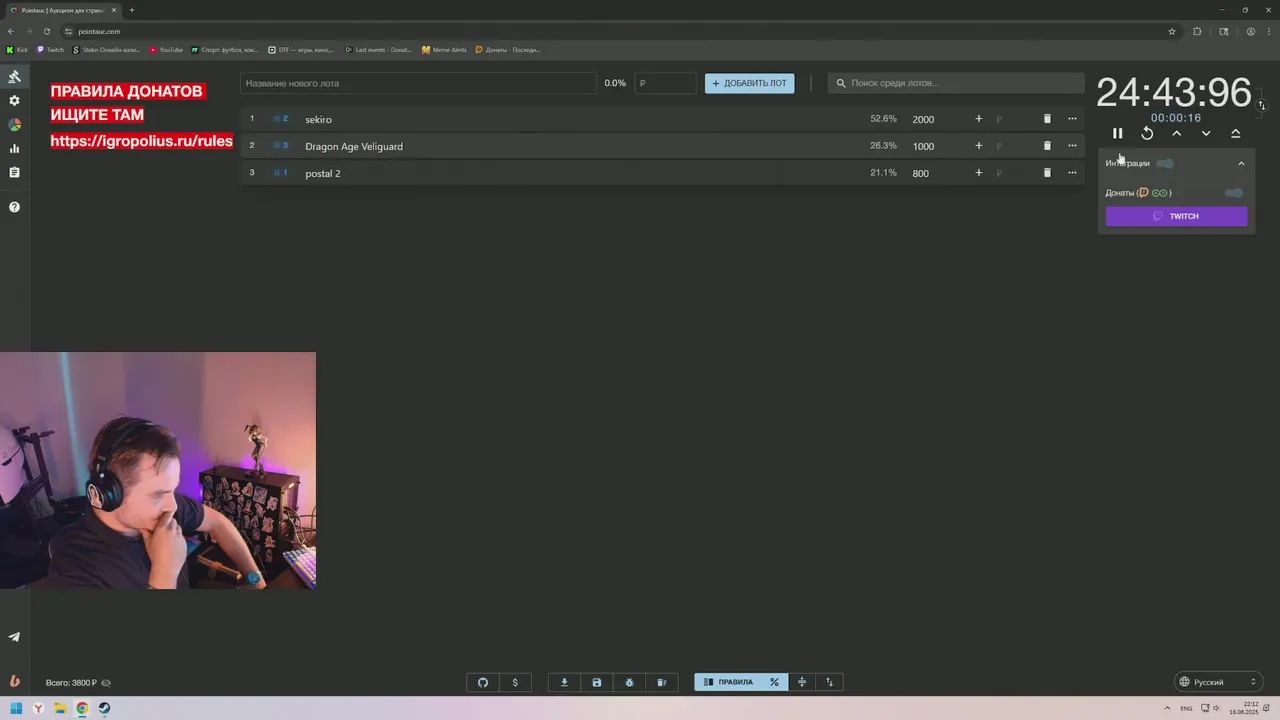Open the help question-mark icon

click(x=14, y=207)
